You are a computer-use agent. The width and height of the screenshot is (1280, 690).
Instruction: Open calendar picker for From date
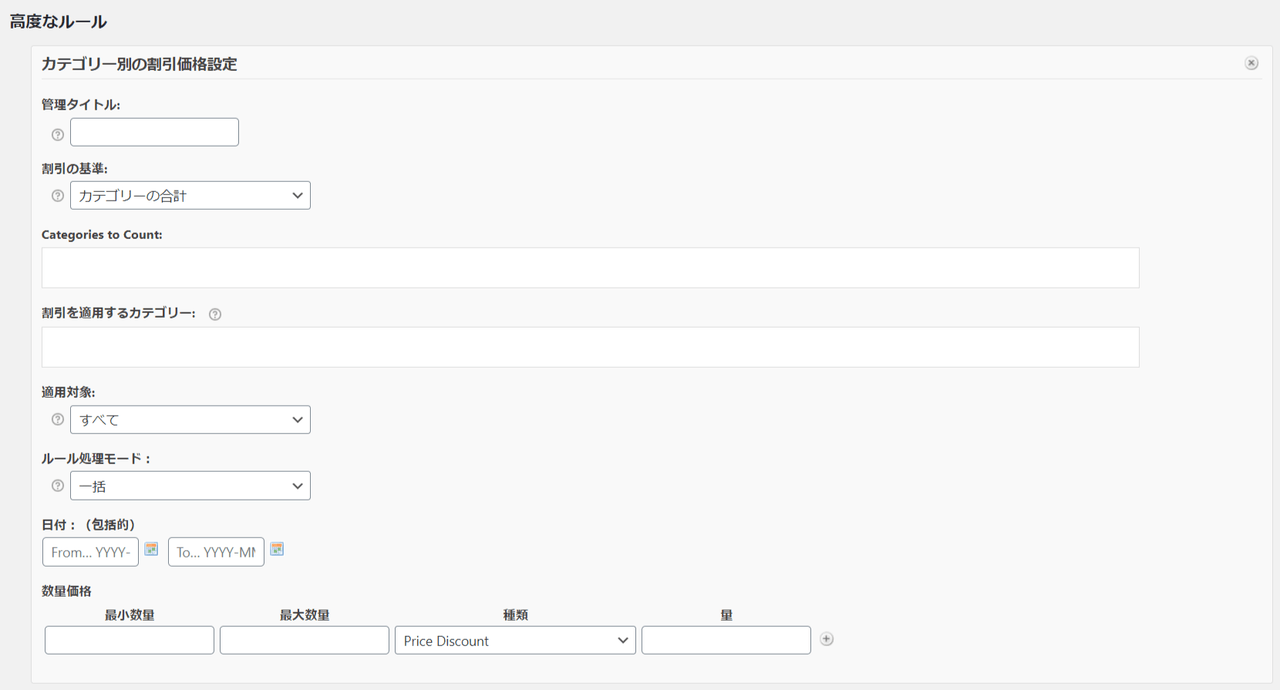pos(151,549)
